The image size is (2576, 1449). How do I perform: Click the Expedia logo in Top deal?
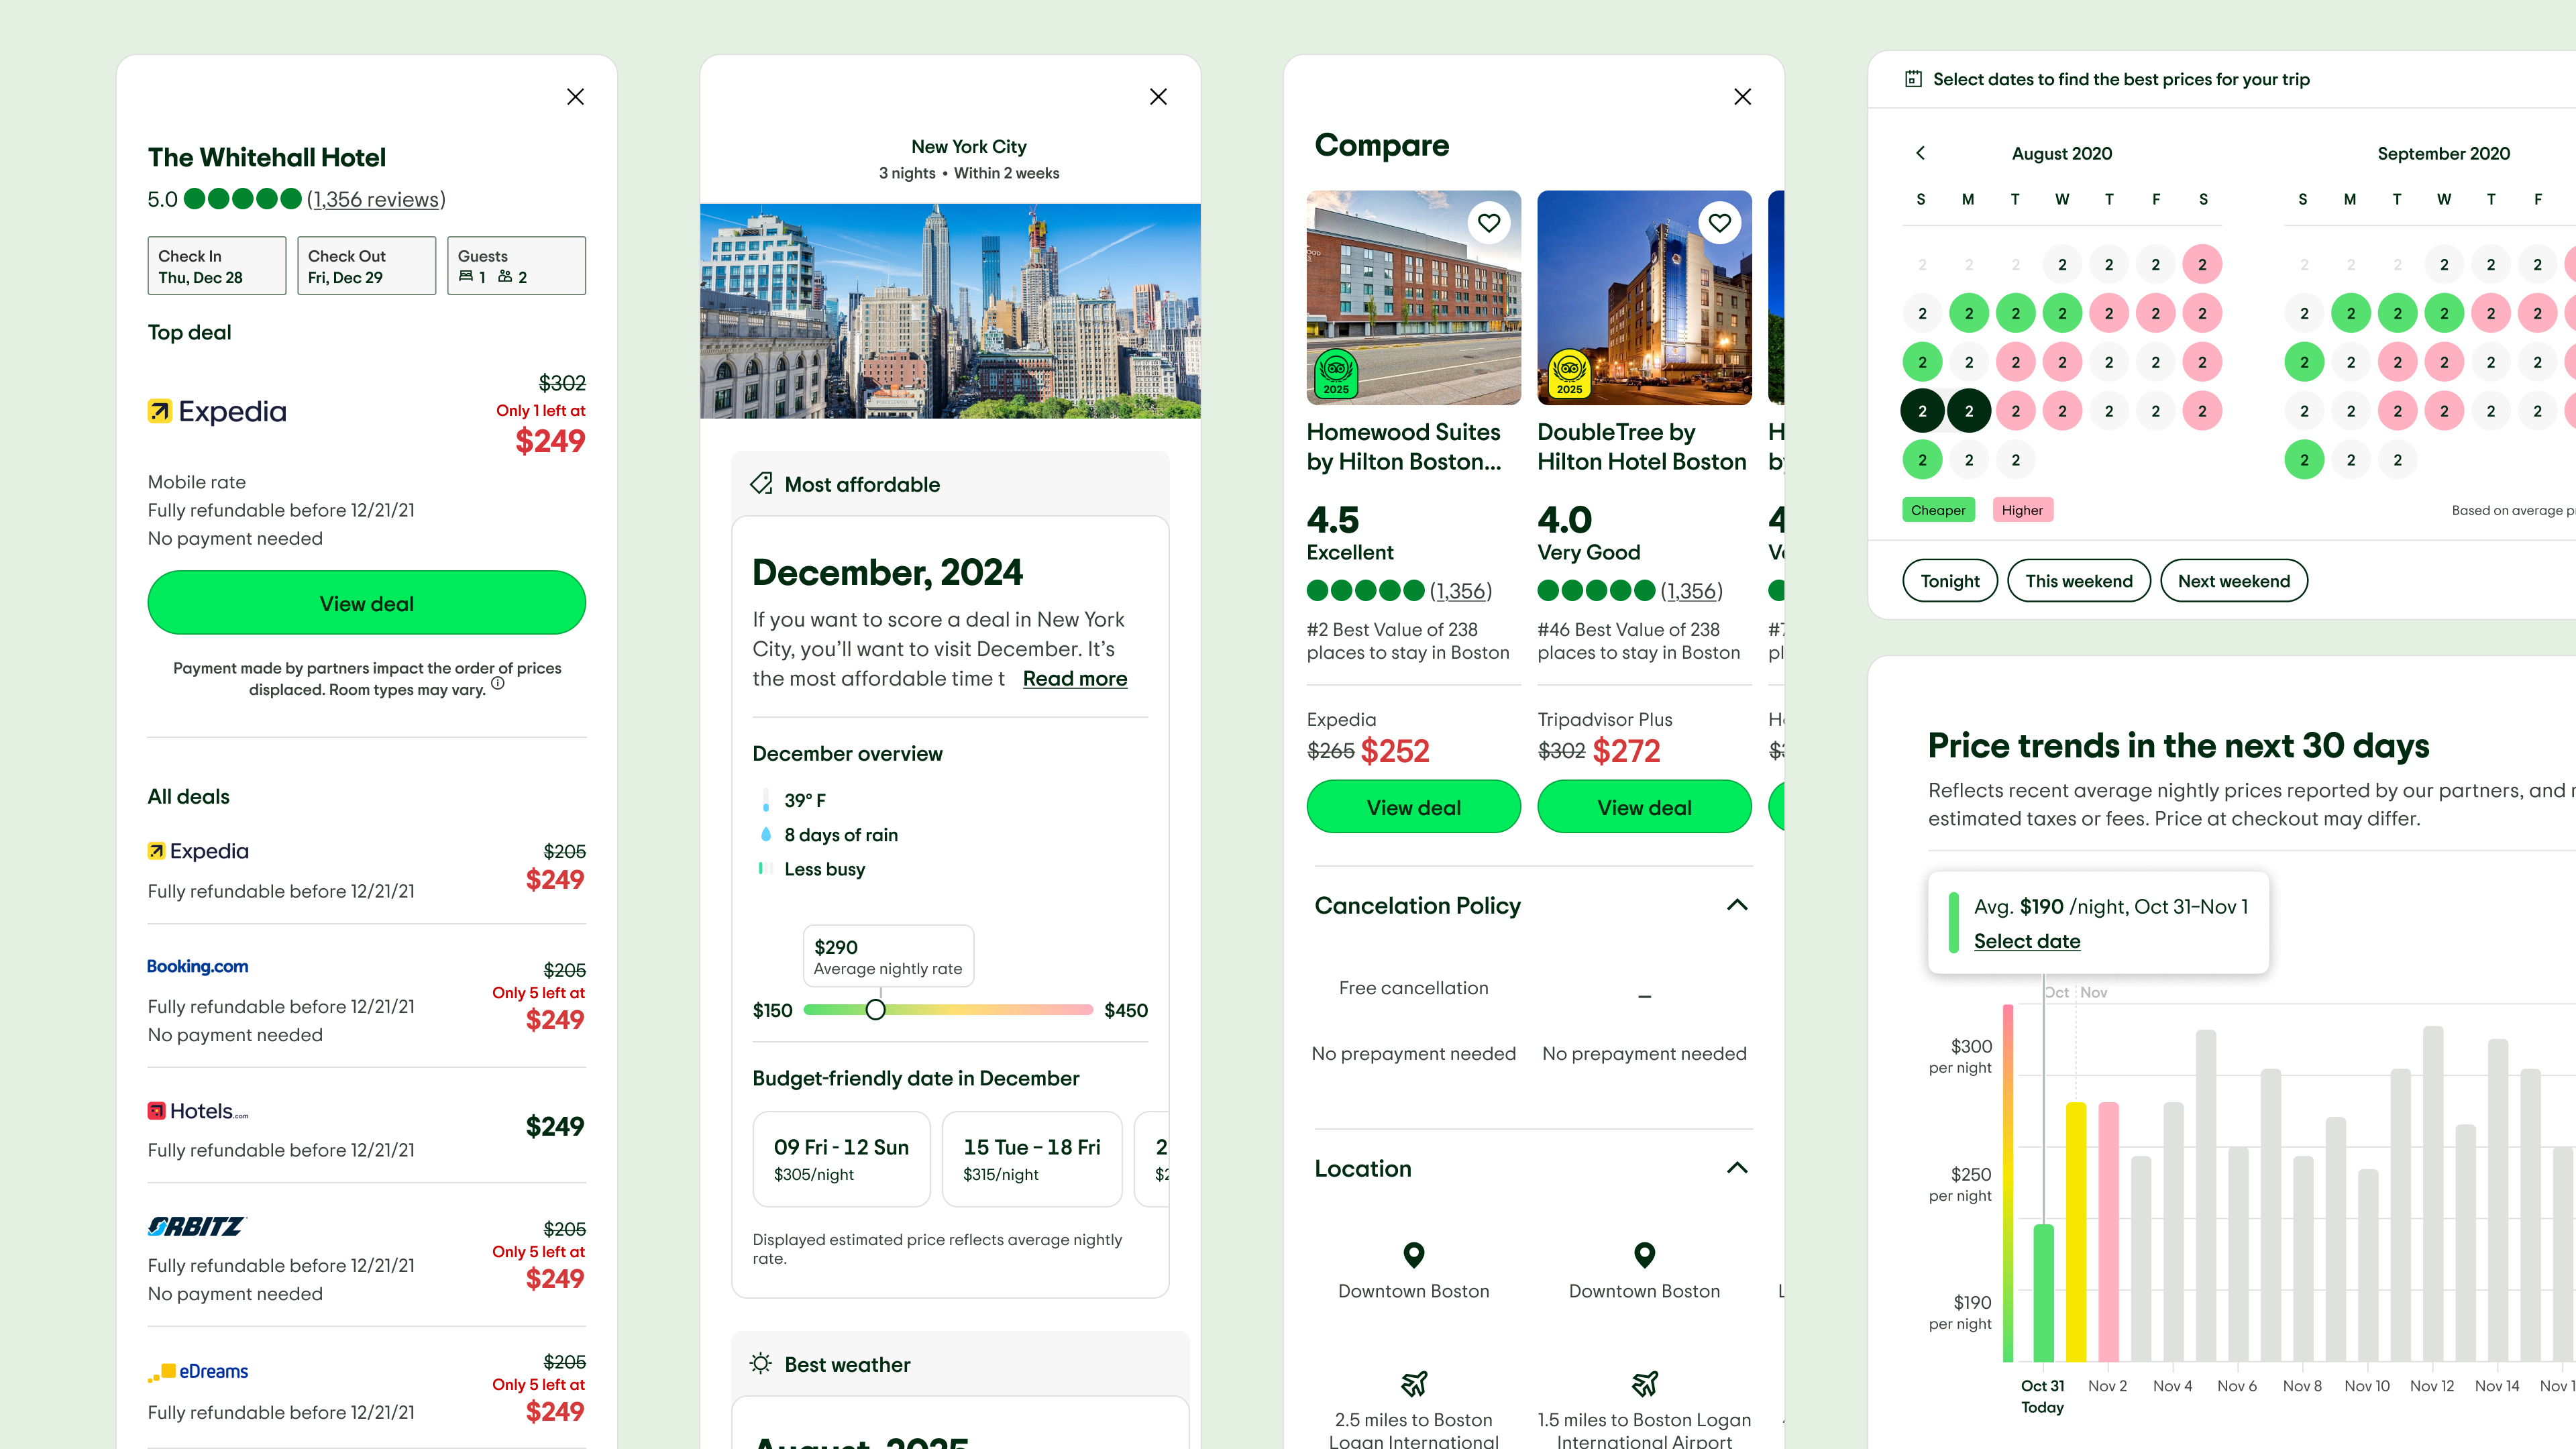pos(217,411)
